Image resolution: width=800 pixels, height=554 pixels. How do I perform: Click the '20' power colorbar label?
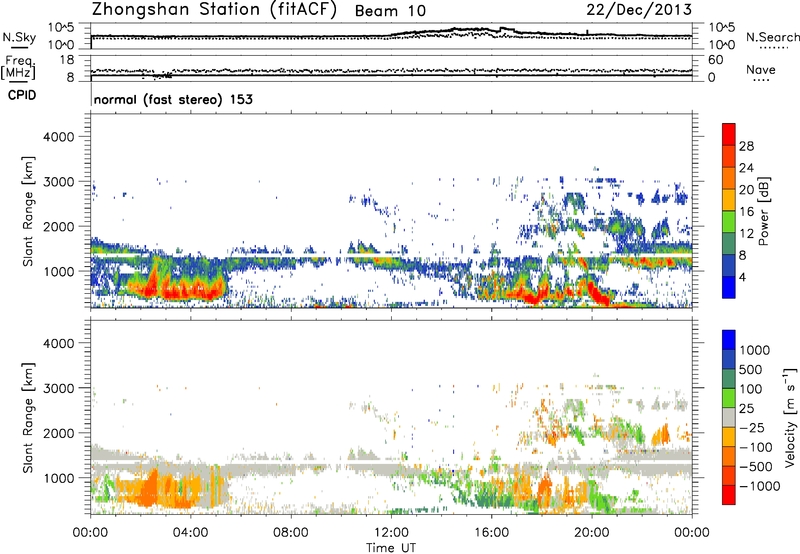746,190
